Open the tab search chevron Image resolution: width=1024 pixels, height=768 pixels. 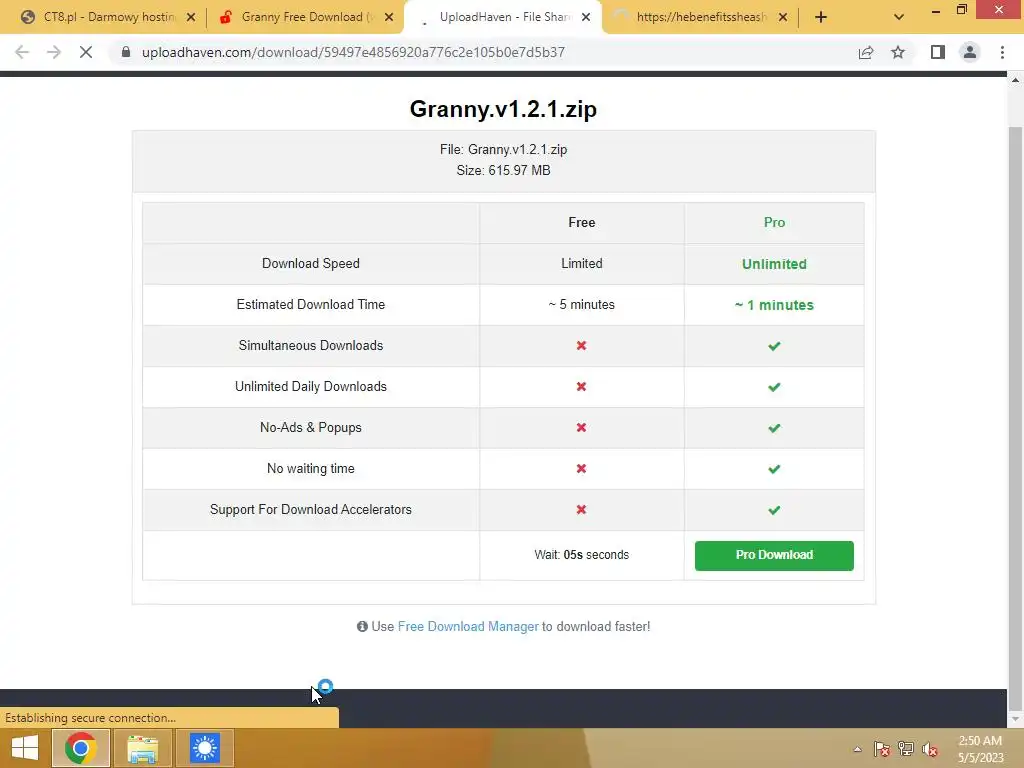(899, 17)
